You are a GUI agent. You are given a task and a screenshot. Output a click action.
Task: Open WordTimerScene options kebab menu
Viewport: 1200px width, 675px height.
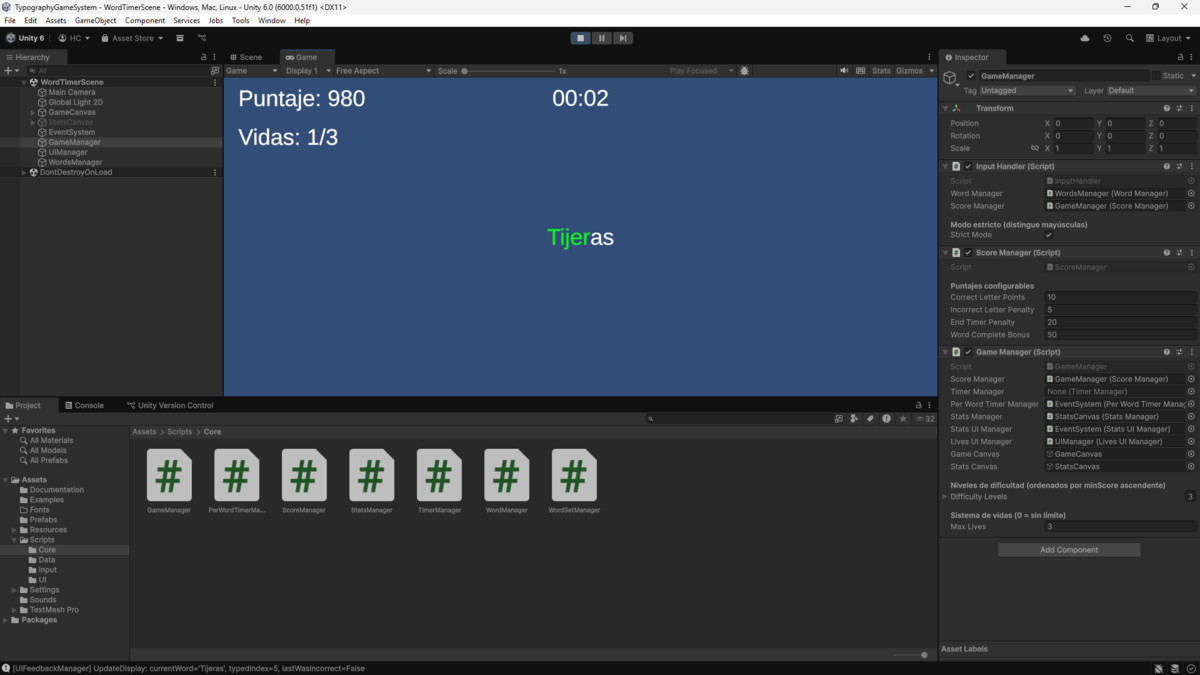click(x=215, y=82)
